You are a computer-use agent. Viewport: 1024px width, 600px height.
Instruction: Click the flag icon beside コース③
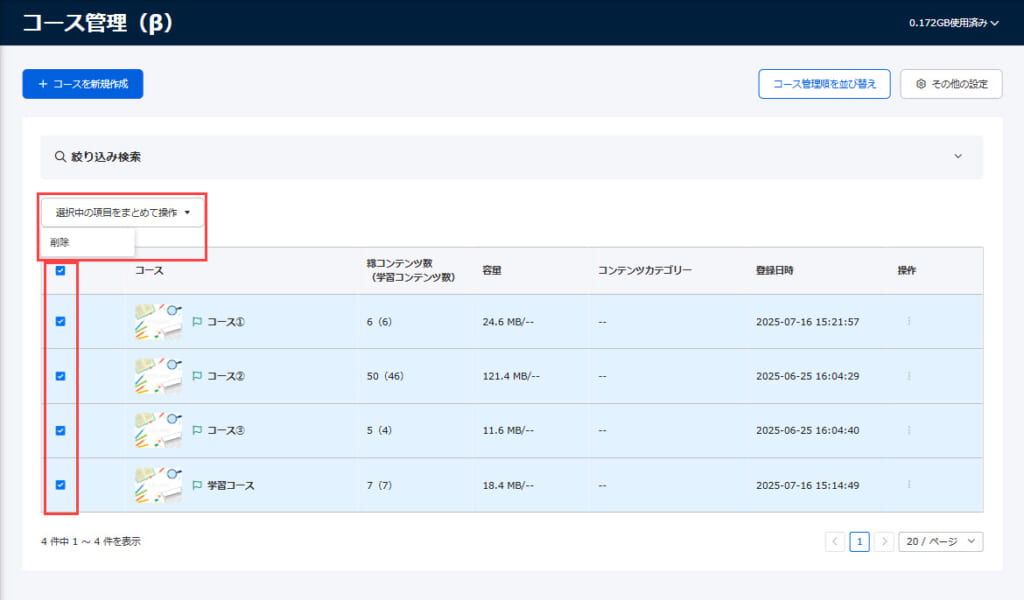click(197, 430)
